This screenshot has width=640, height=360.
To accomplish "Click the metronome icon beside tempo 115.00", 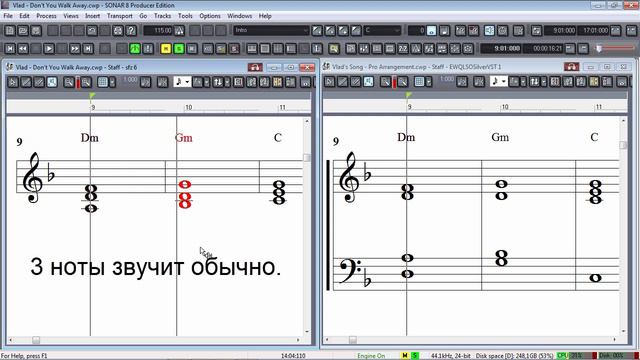I will point(179,31).
